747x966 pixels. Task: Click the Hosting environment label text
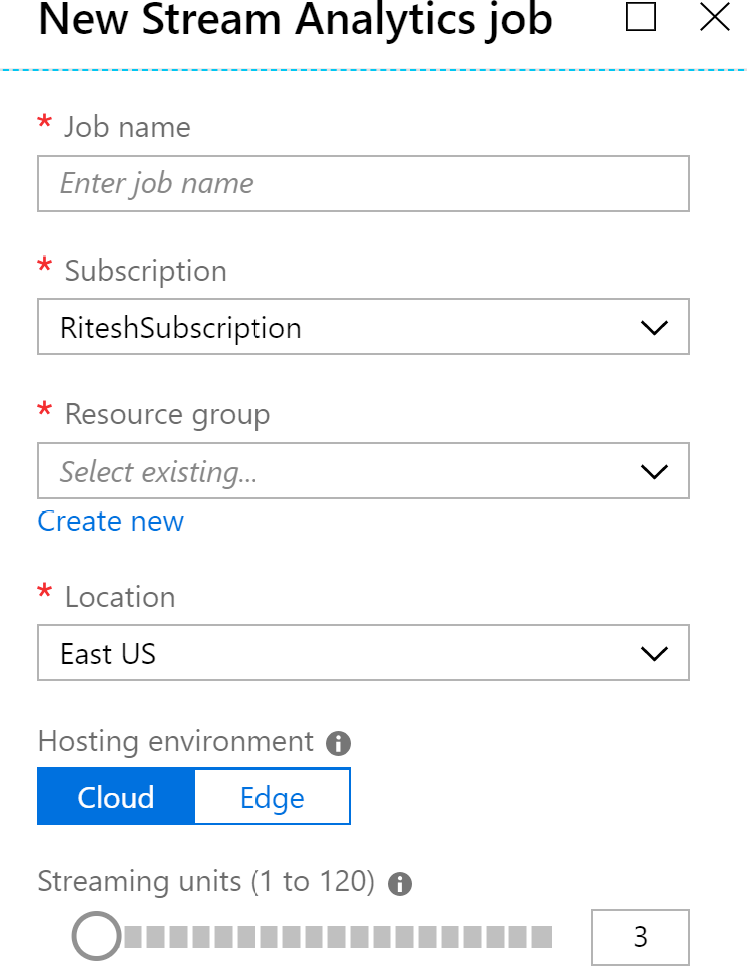(x=176, y=742)
